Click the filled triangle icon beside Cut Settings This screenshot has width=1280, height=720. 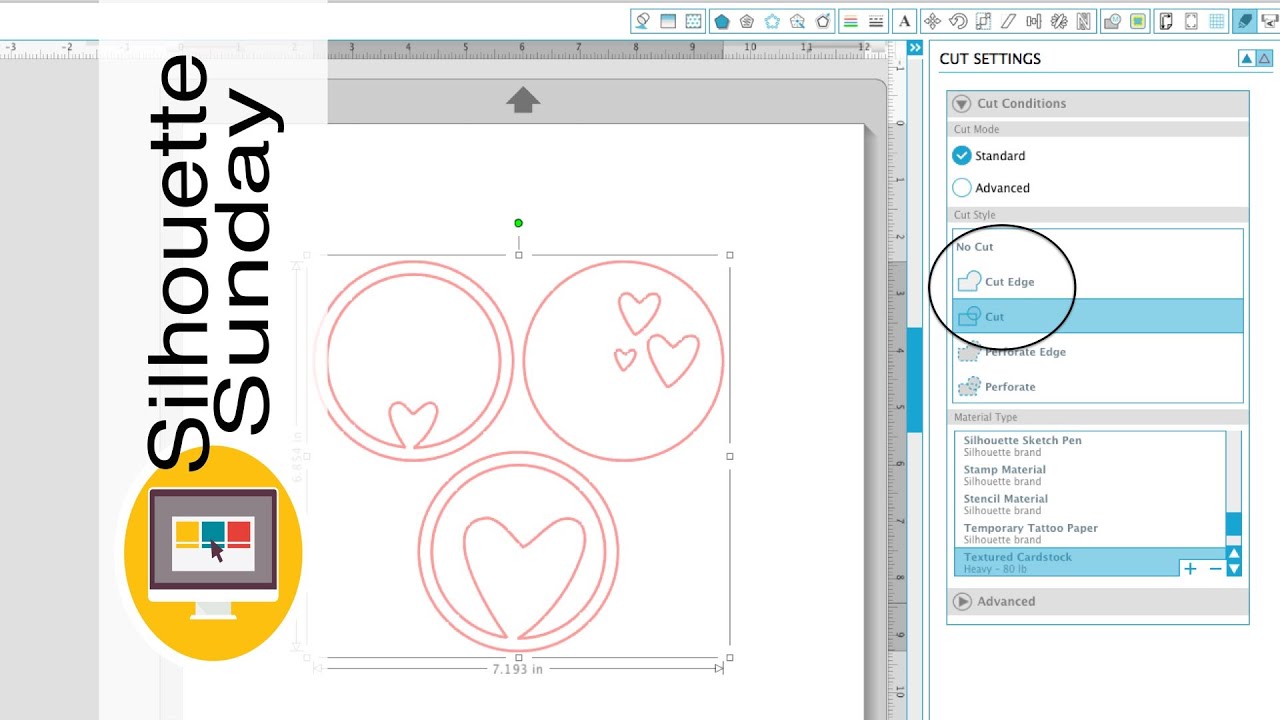click(1246, 59)
